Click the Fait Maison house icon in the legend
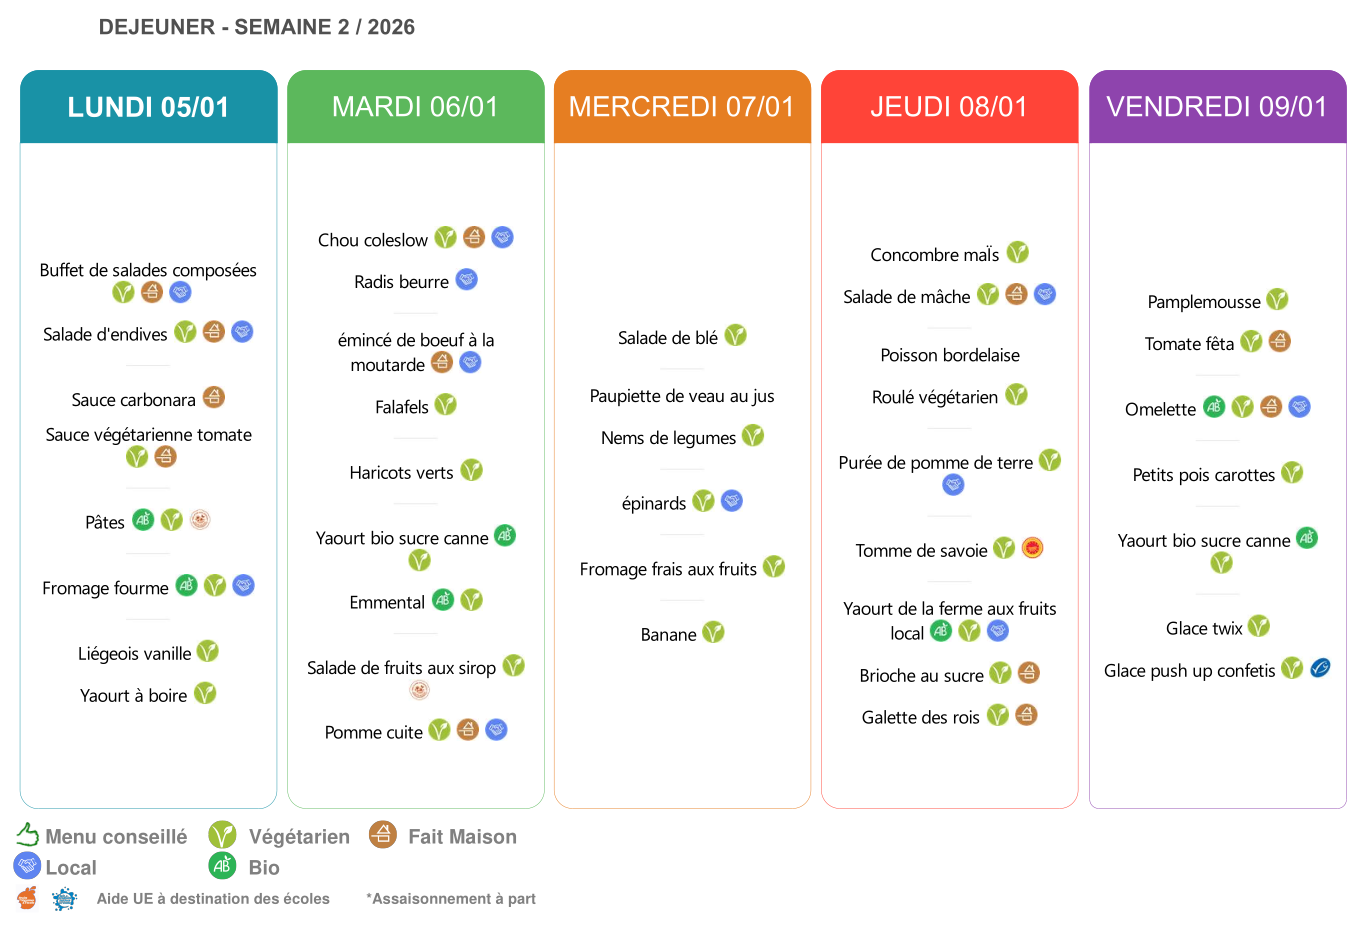The image size is (1354, 950). click(382, 834)
